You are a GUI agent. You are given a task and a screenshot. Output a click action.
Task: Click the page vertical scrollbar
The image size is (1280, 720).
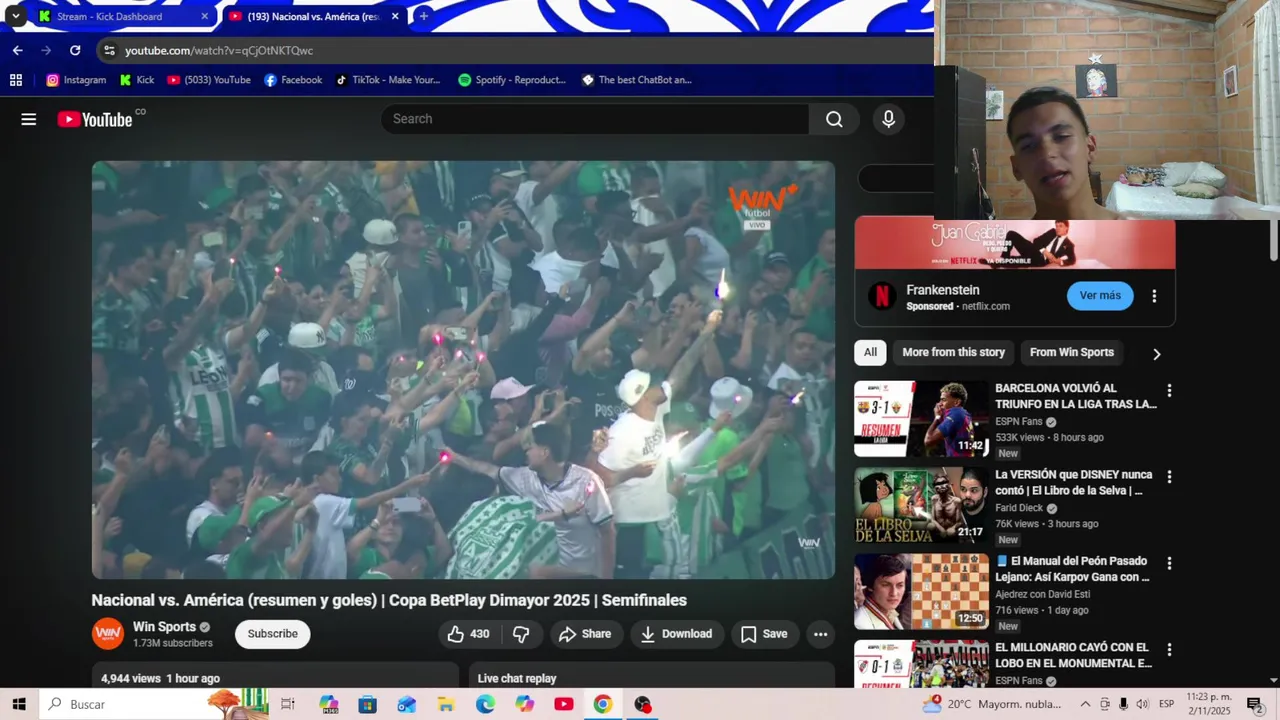(x=1273, y=240)
